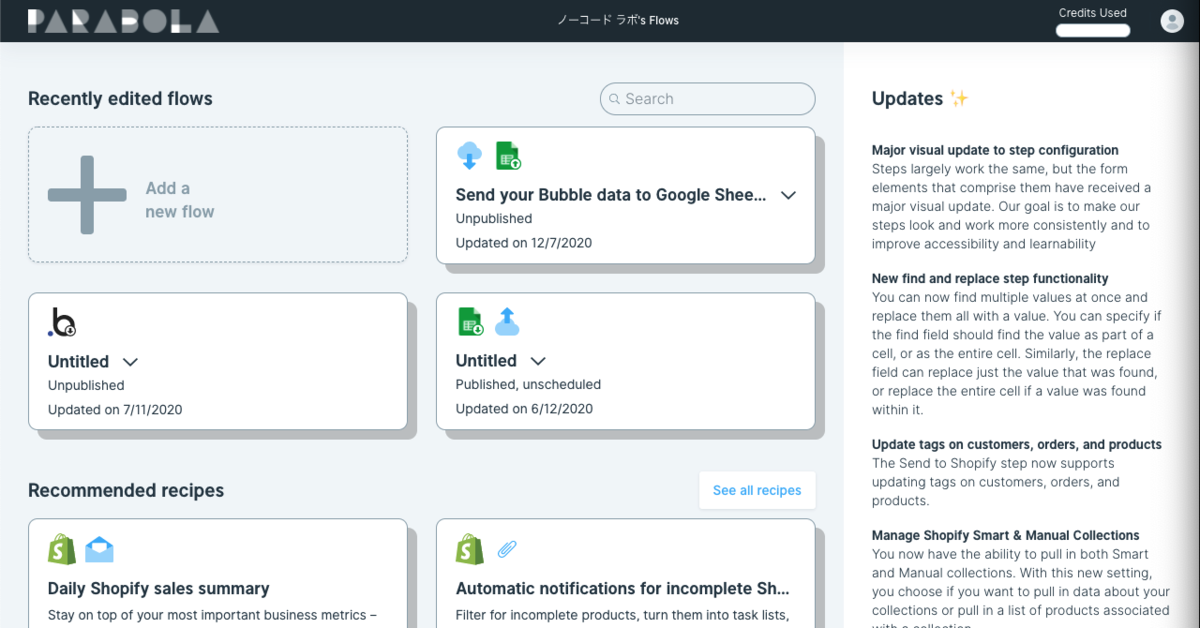The image size is (1200, 628).
Task: Expand the chevron next to the Unpublished Untitled flow
Action: click(130, 361)
